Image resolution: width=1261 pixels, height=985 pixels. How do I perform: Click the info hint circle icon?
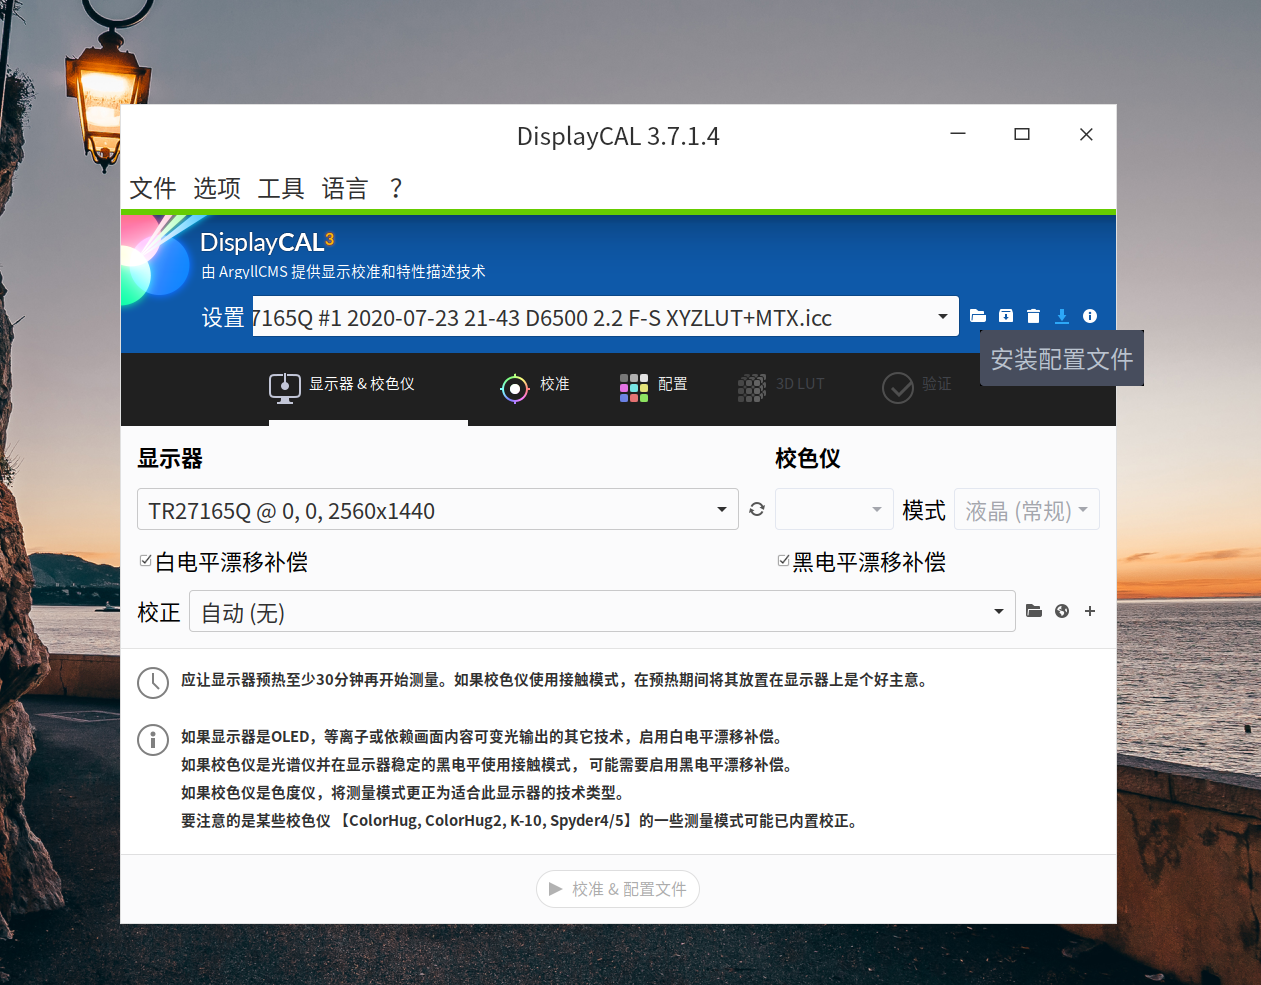(153, 740)
